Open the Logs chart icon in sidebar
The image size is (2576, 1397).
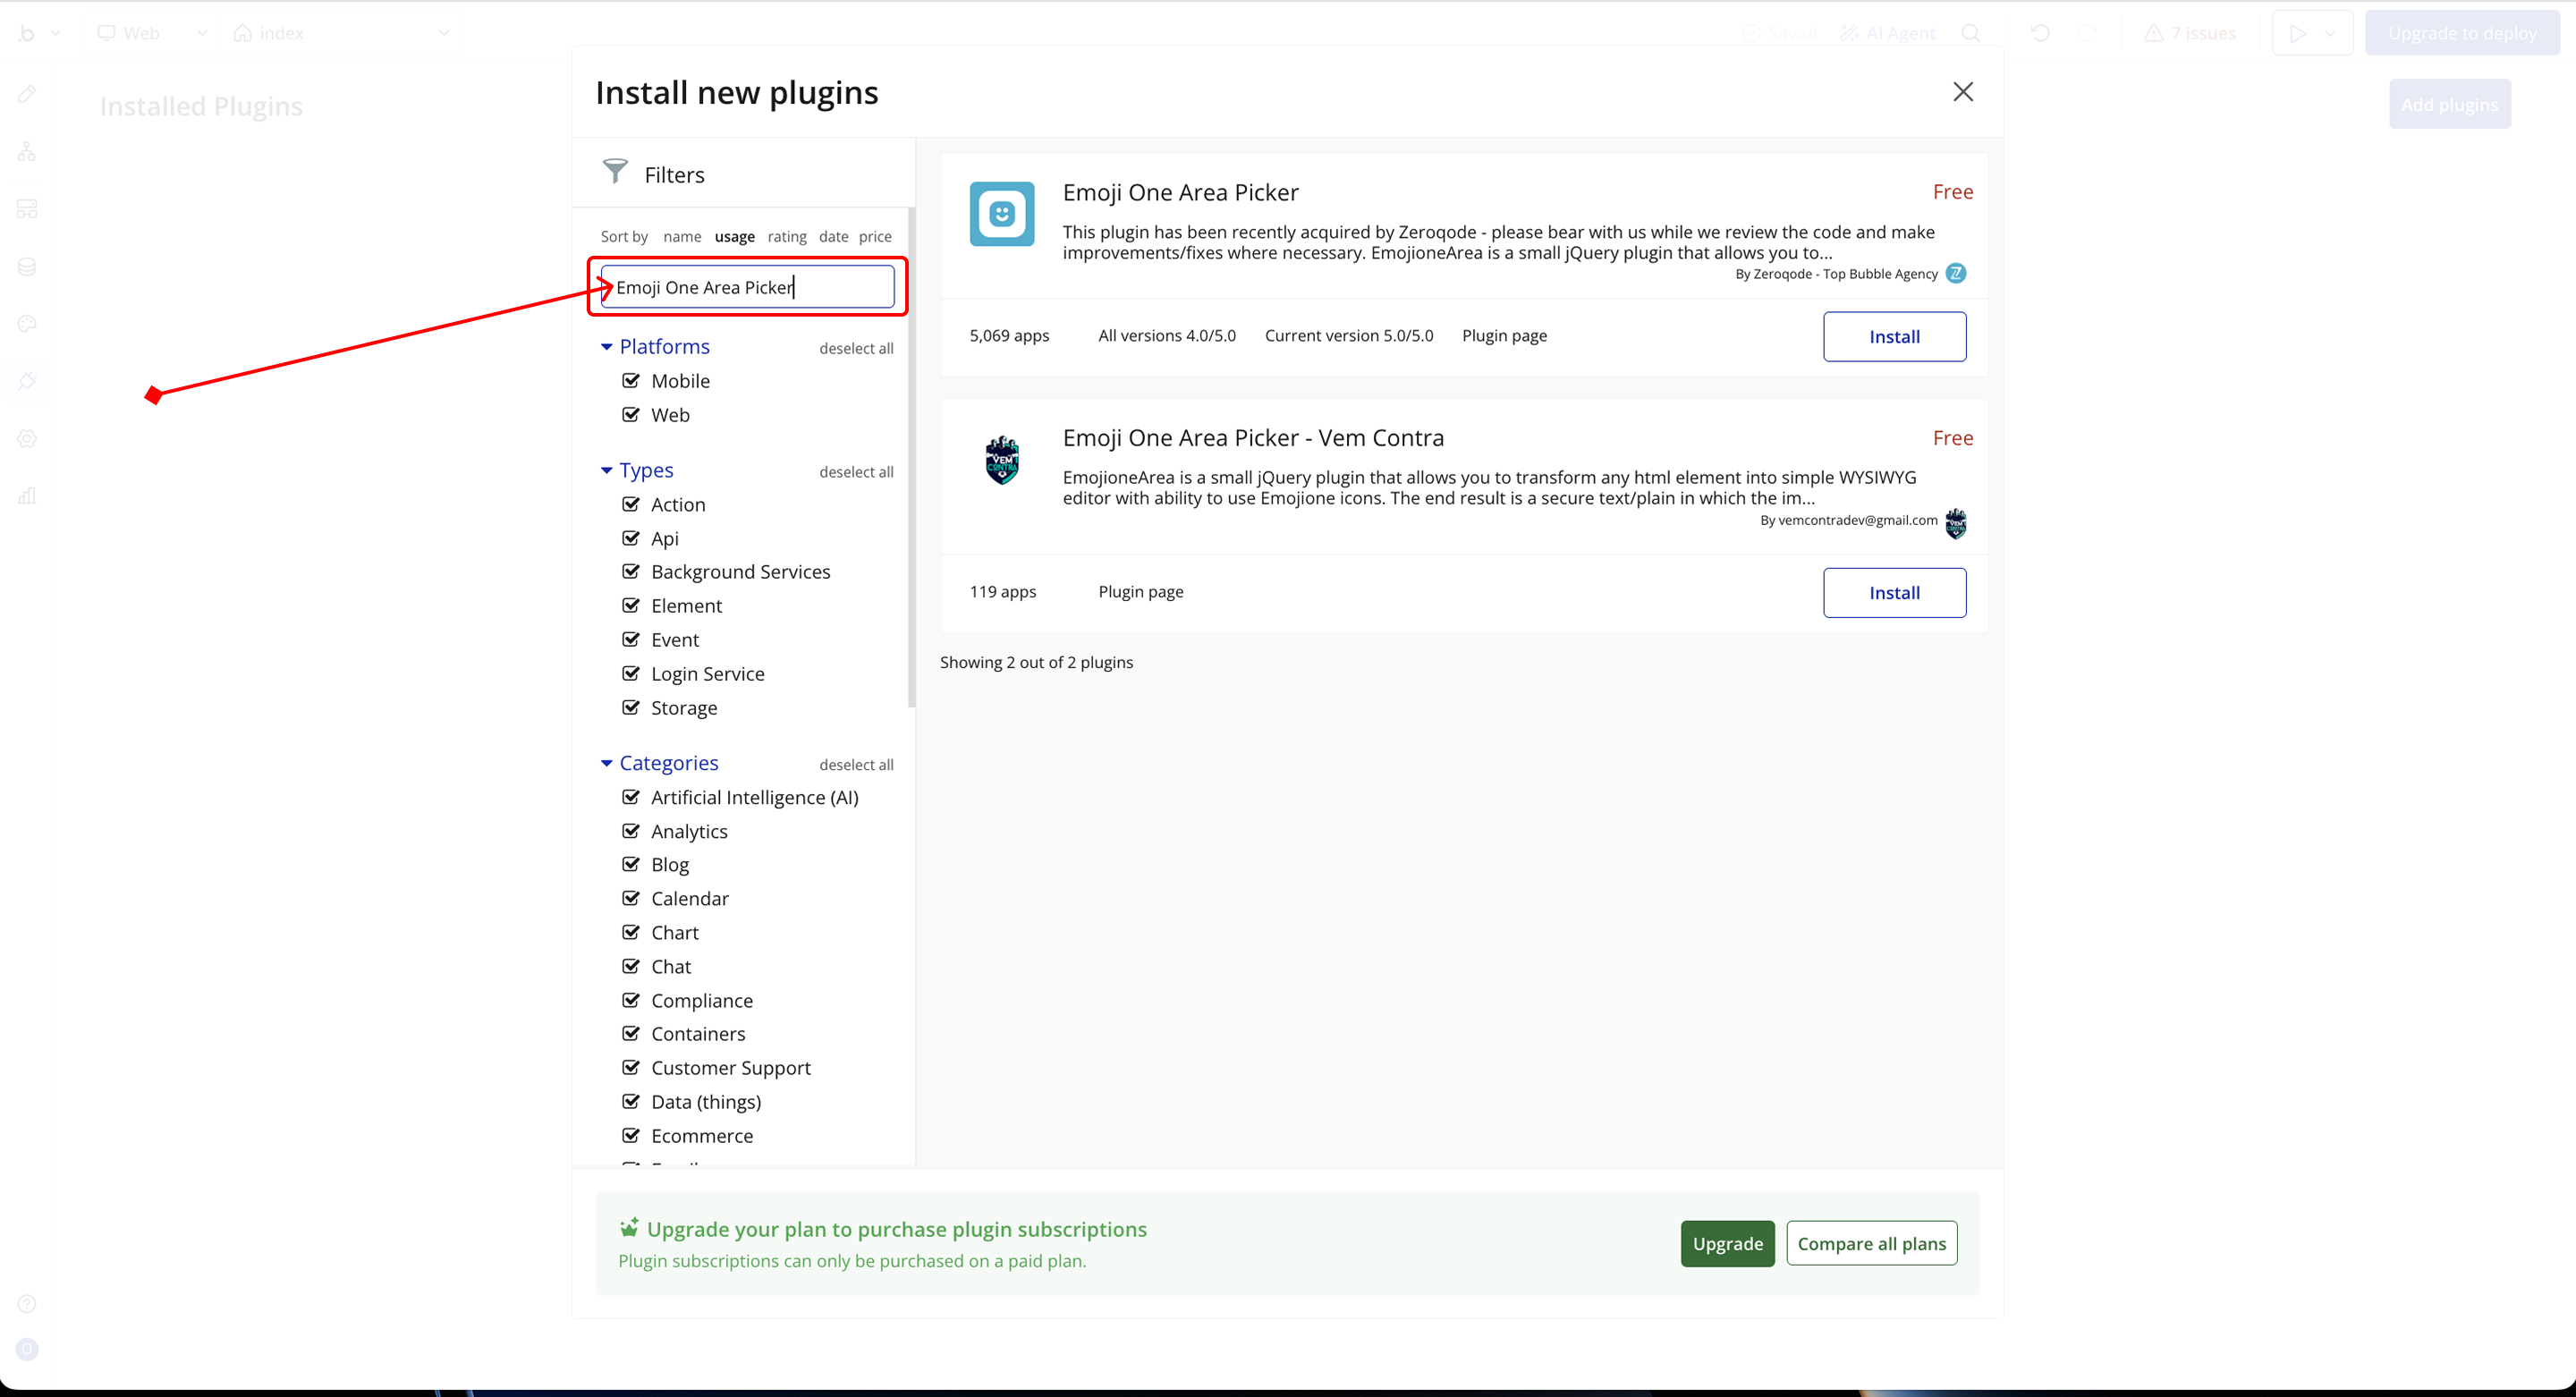[x=27, y=495]
